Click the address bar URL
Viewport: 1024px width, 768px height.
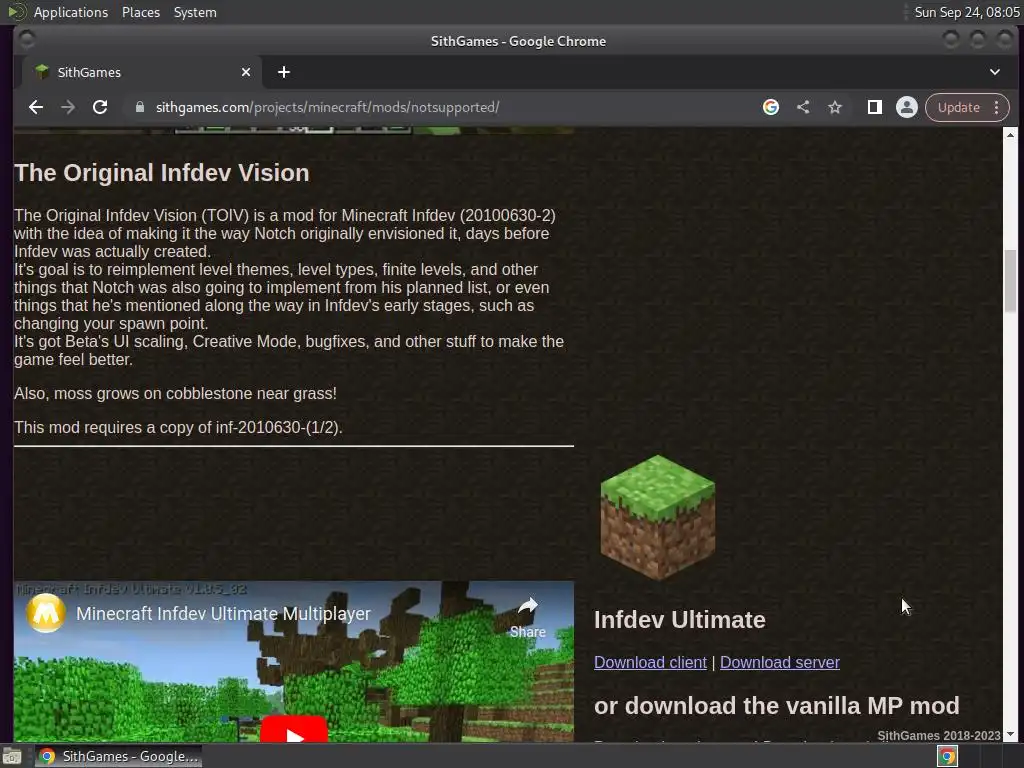coord(327,107)
